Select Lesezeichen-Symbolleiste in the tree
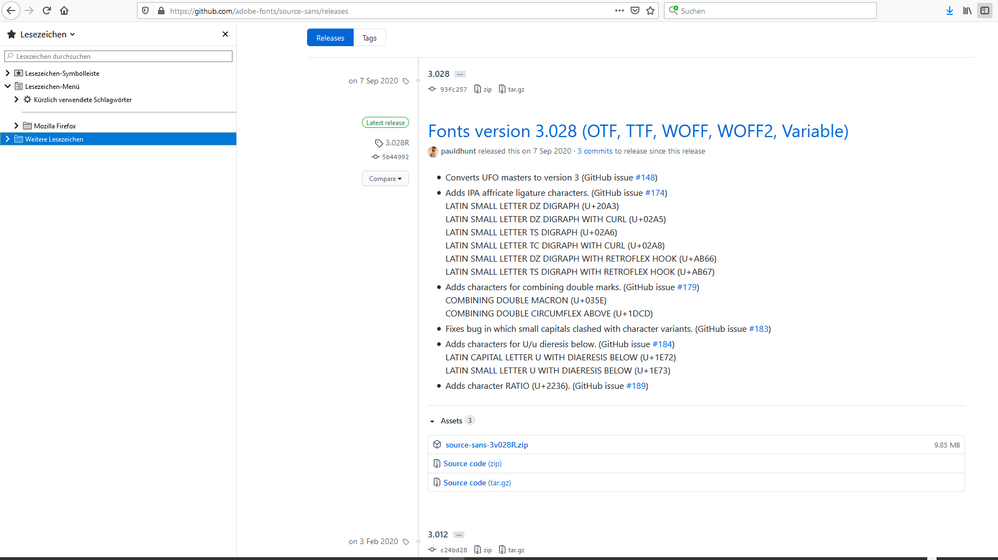 [x=62, y=73]
